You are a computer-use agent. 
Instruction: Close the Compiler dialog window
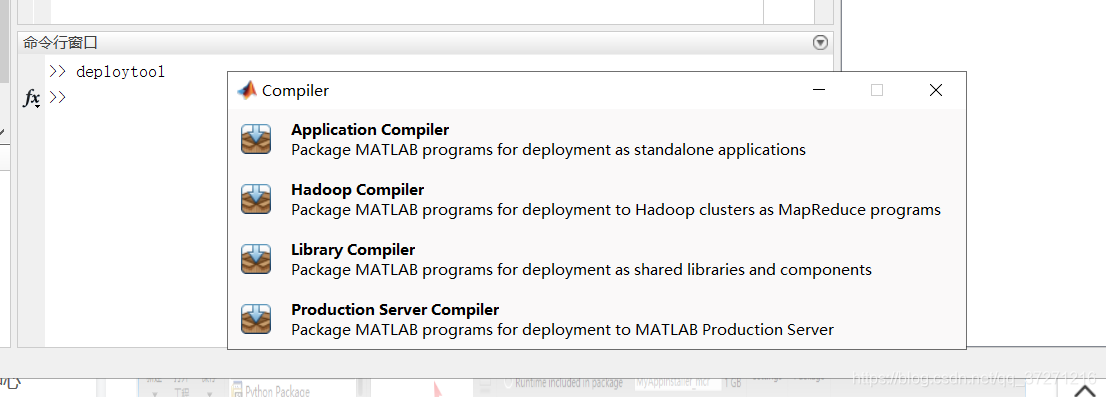click(935, 90)
